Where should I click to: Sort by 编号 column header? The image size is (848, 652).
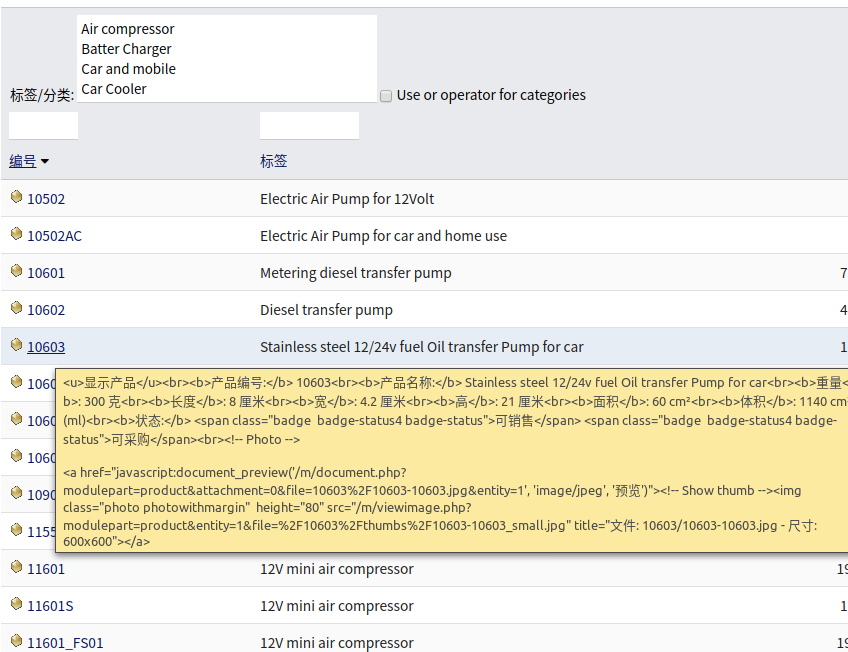[x=23, y=161]
